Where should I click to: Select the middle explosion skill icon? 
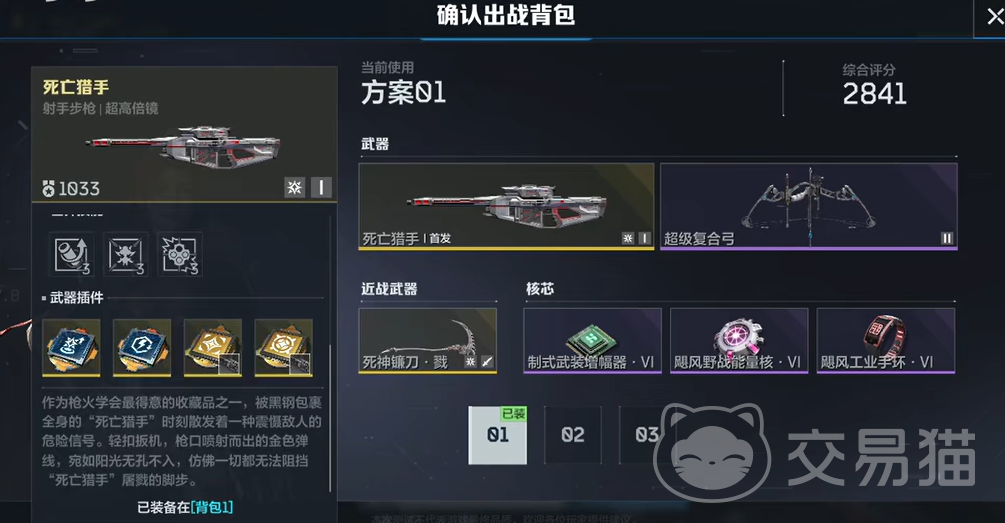pos(126,254)
